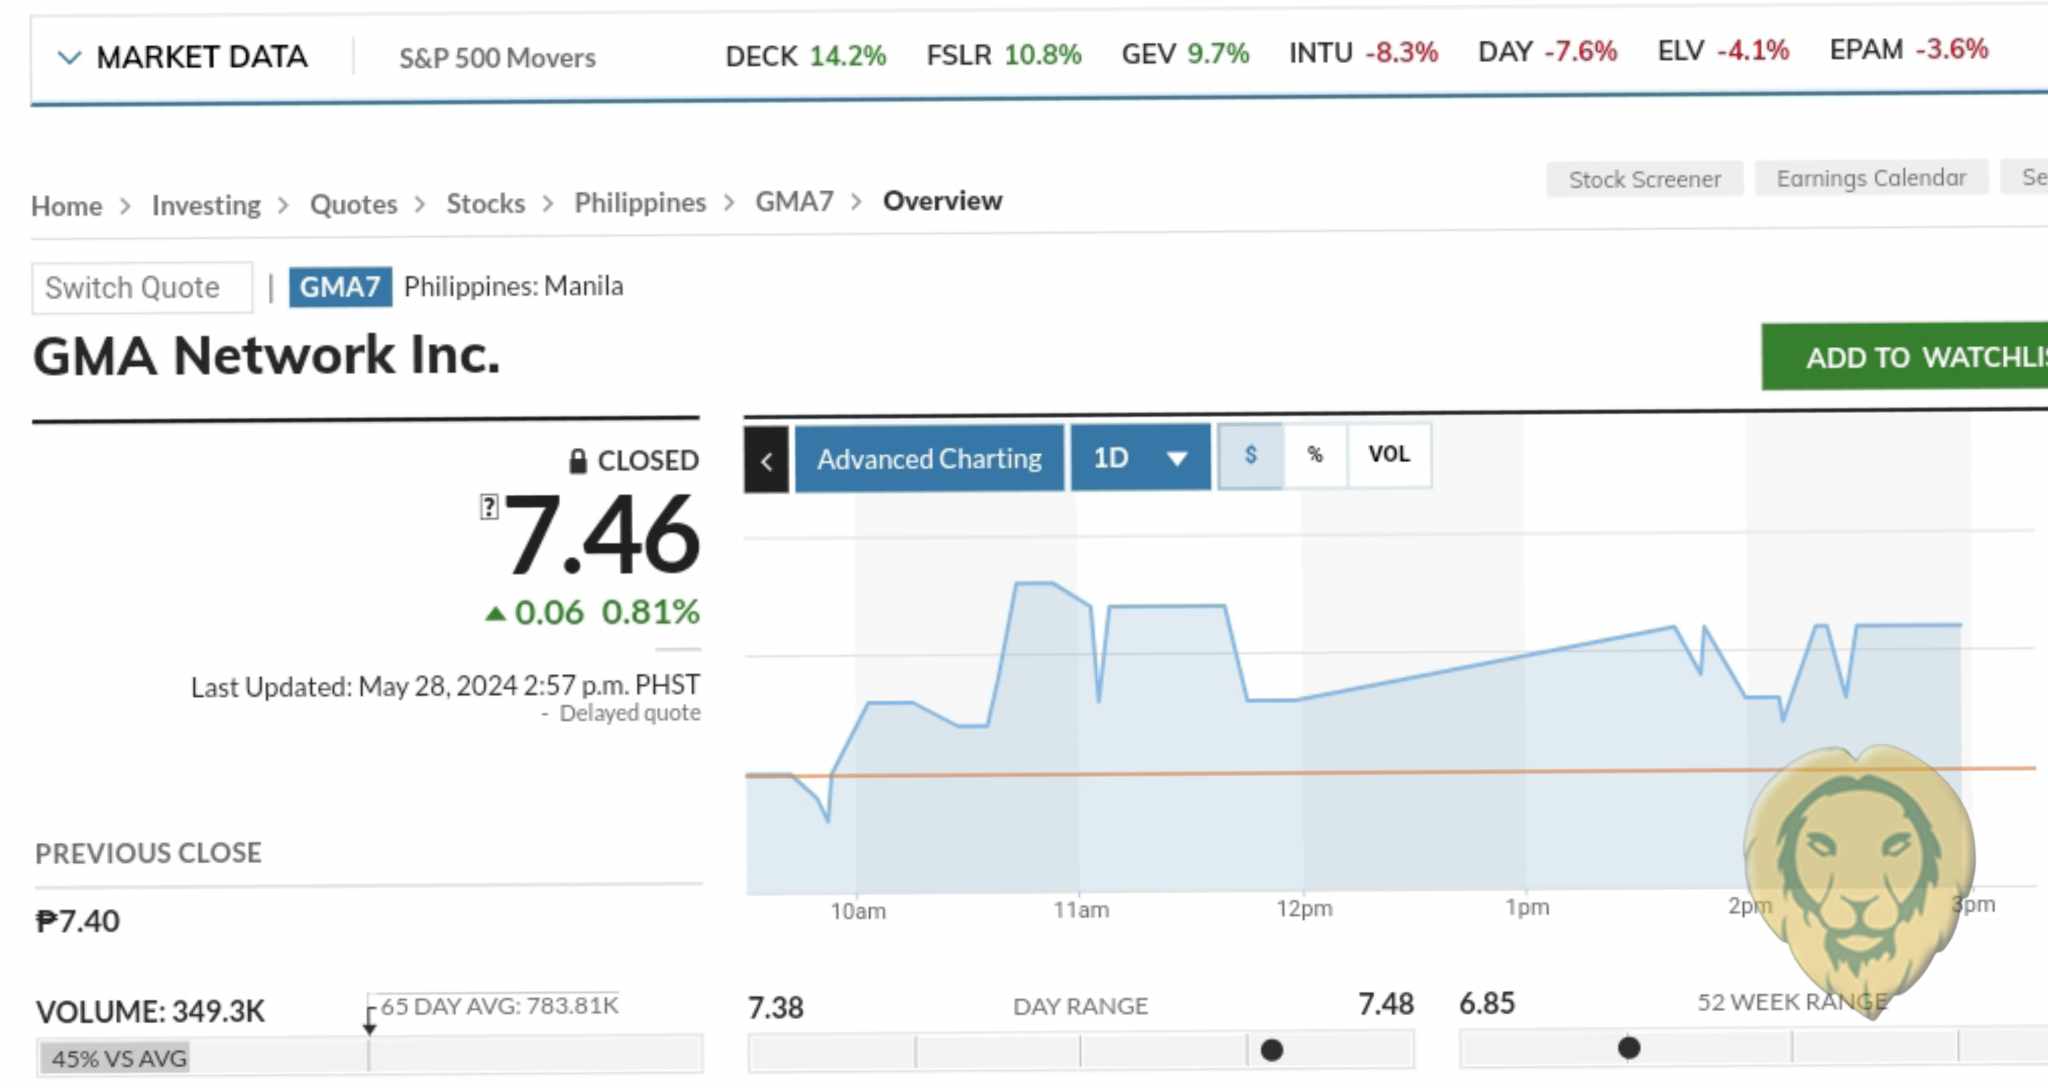The image size is (2048, 1088).
Task: Click the day range slider dot
Action: pos(1272,1050)
